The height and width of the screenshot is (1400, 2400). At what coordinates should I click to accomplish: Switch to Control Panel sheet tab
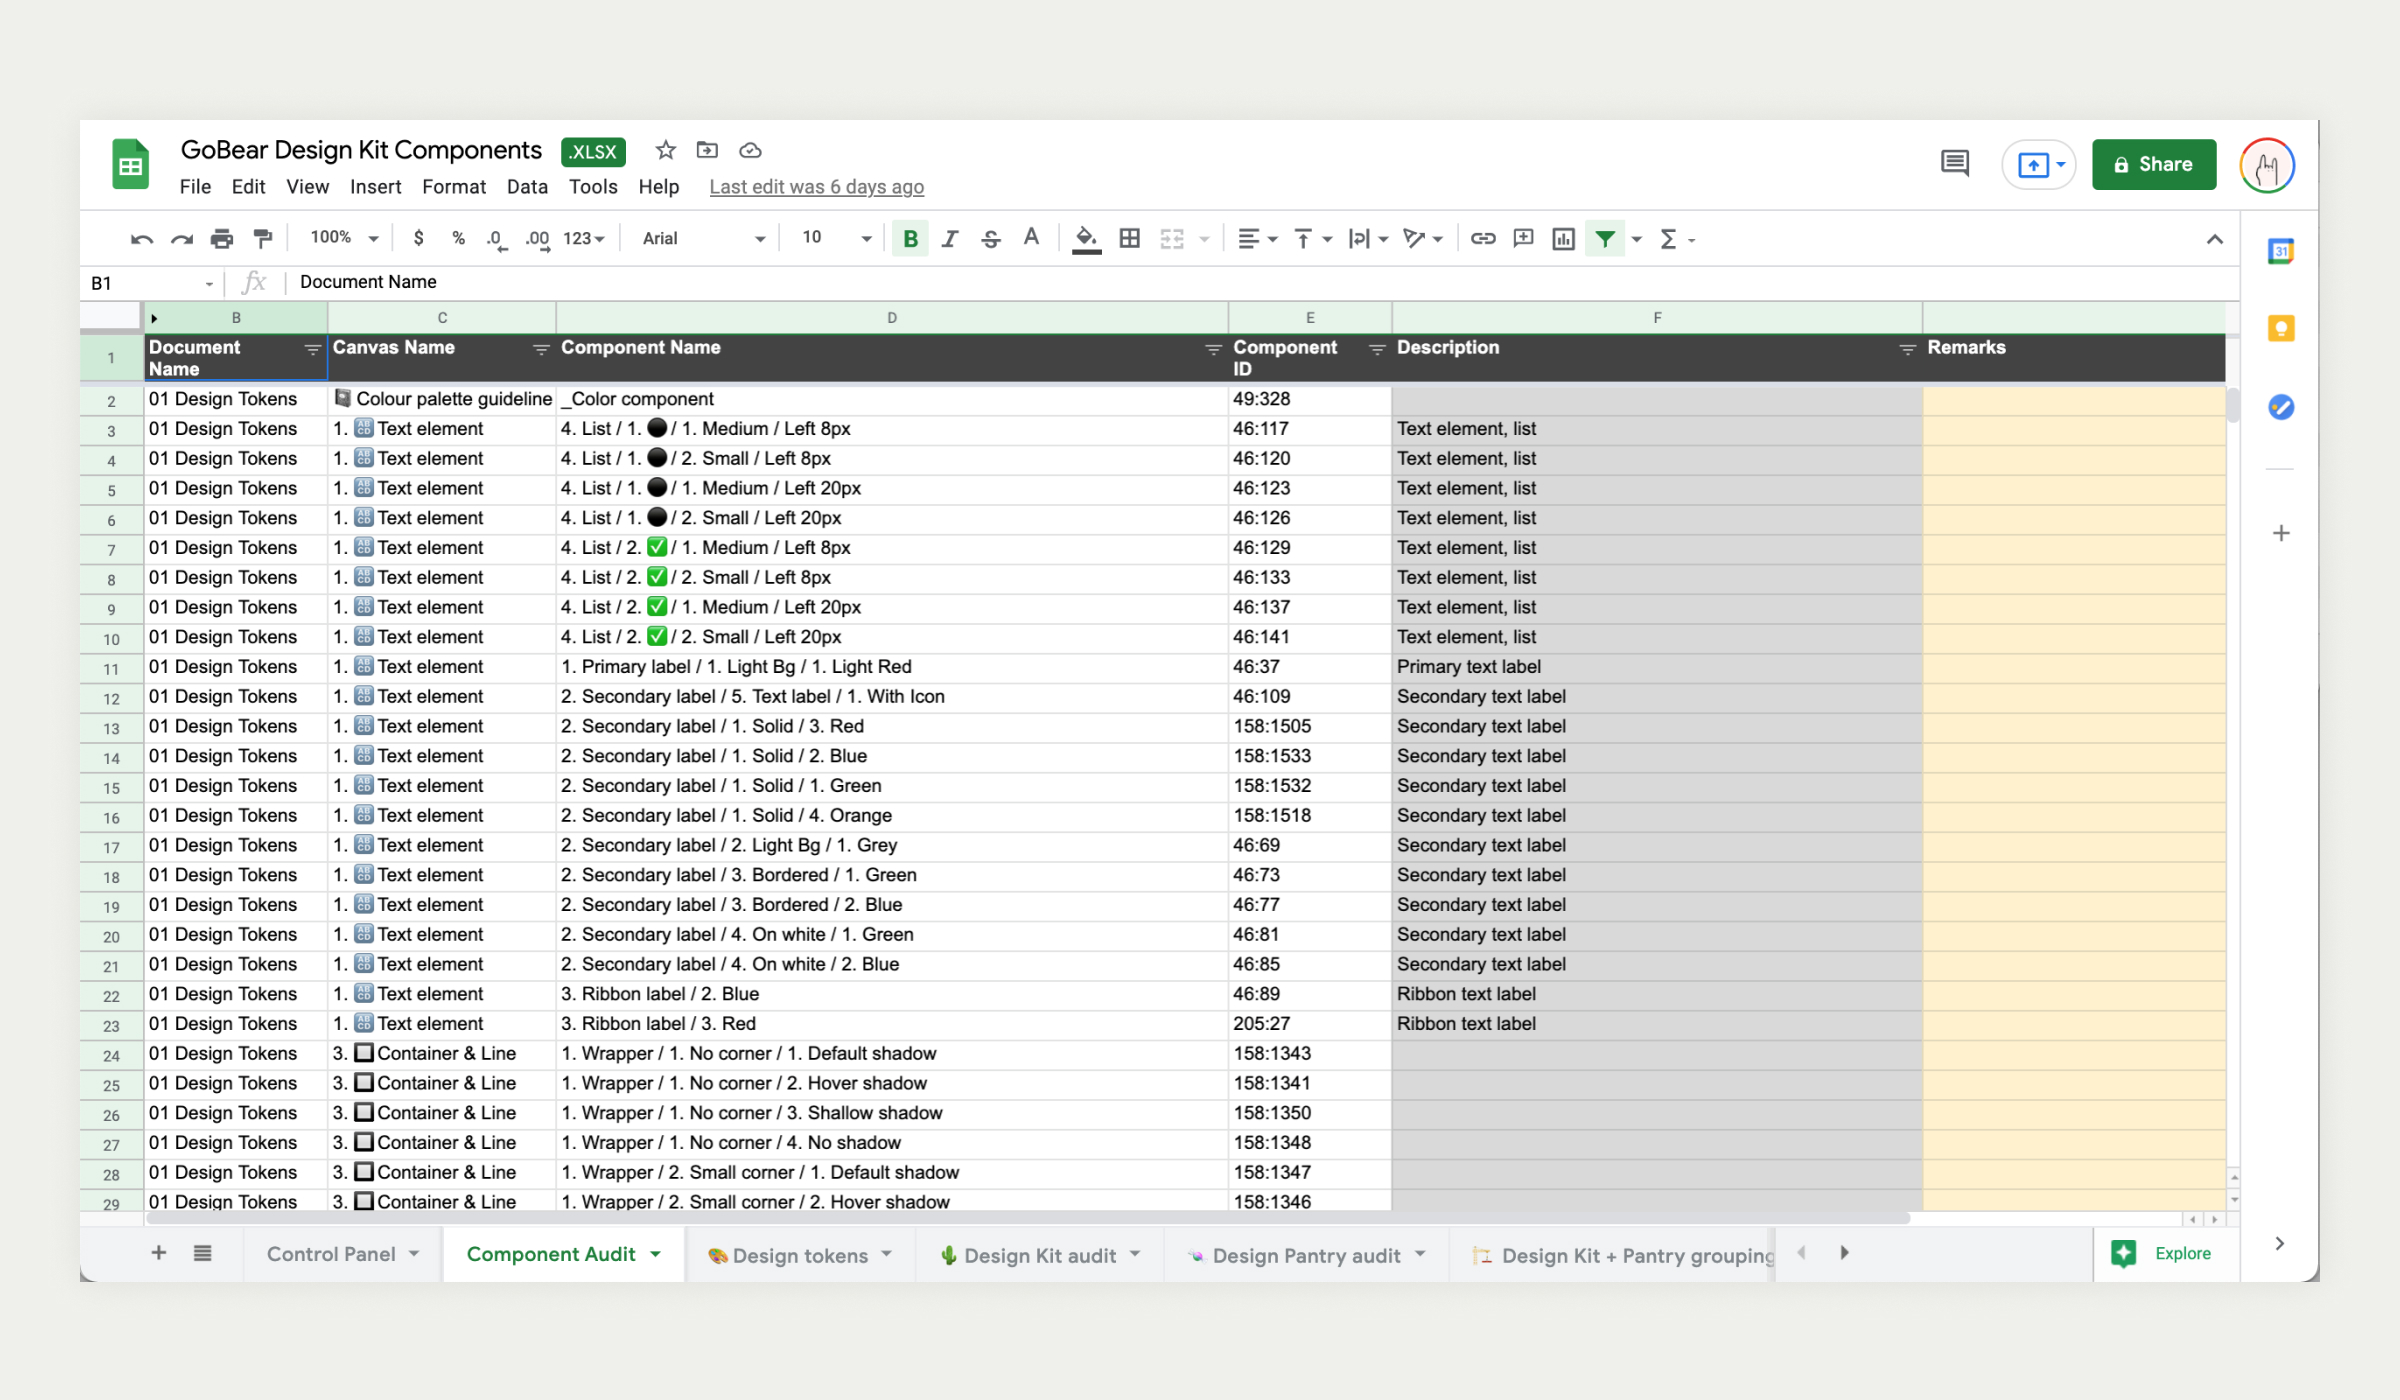(343, 1254)
